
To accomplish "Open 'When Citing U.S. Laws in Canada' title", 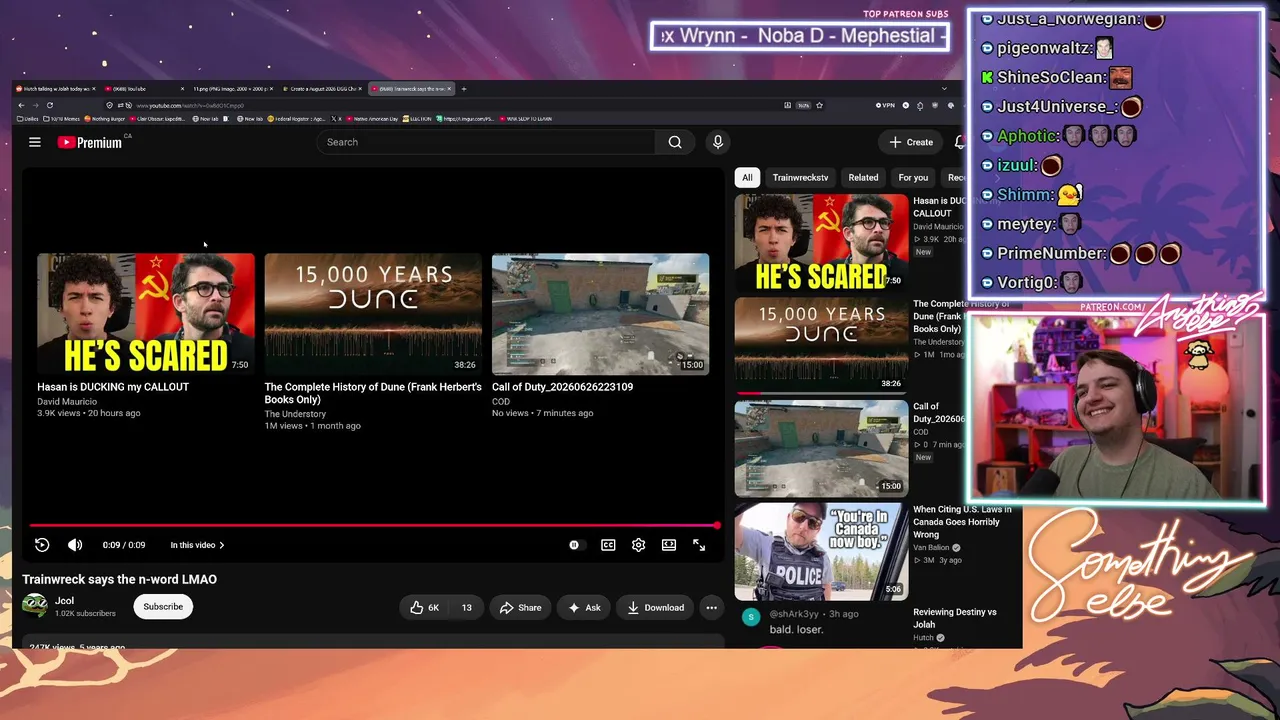I will coord(962,522).
